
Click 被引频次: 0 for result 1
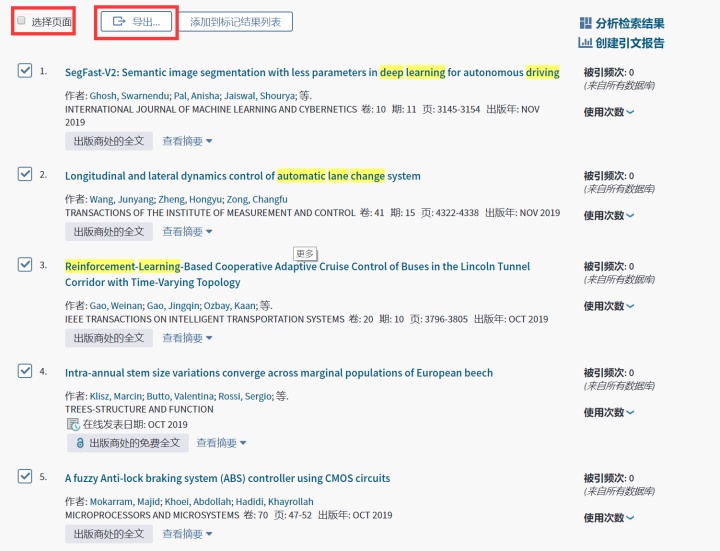[609, 72]
